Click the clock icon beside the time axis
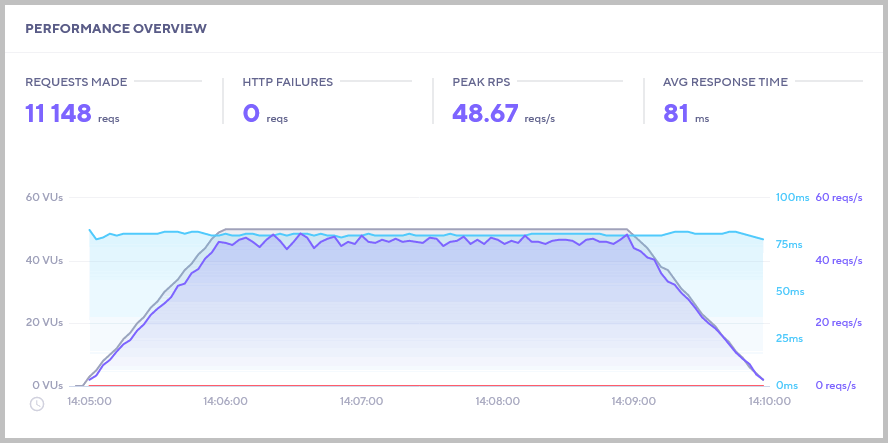The height and width of the screenshot is (443, 888). click(x=37, y=403)
